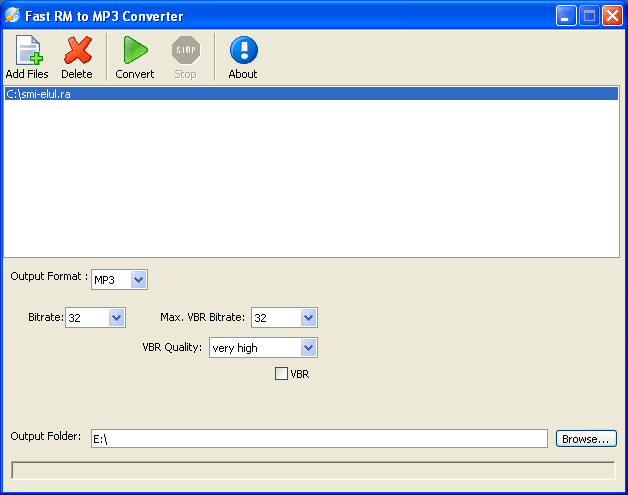Enable the VBR checkbox
The image size is (628, 495).
click(x=281, y=374)
